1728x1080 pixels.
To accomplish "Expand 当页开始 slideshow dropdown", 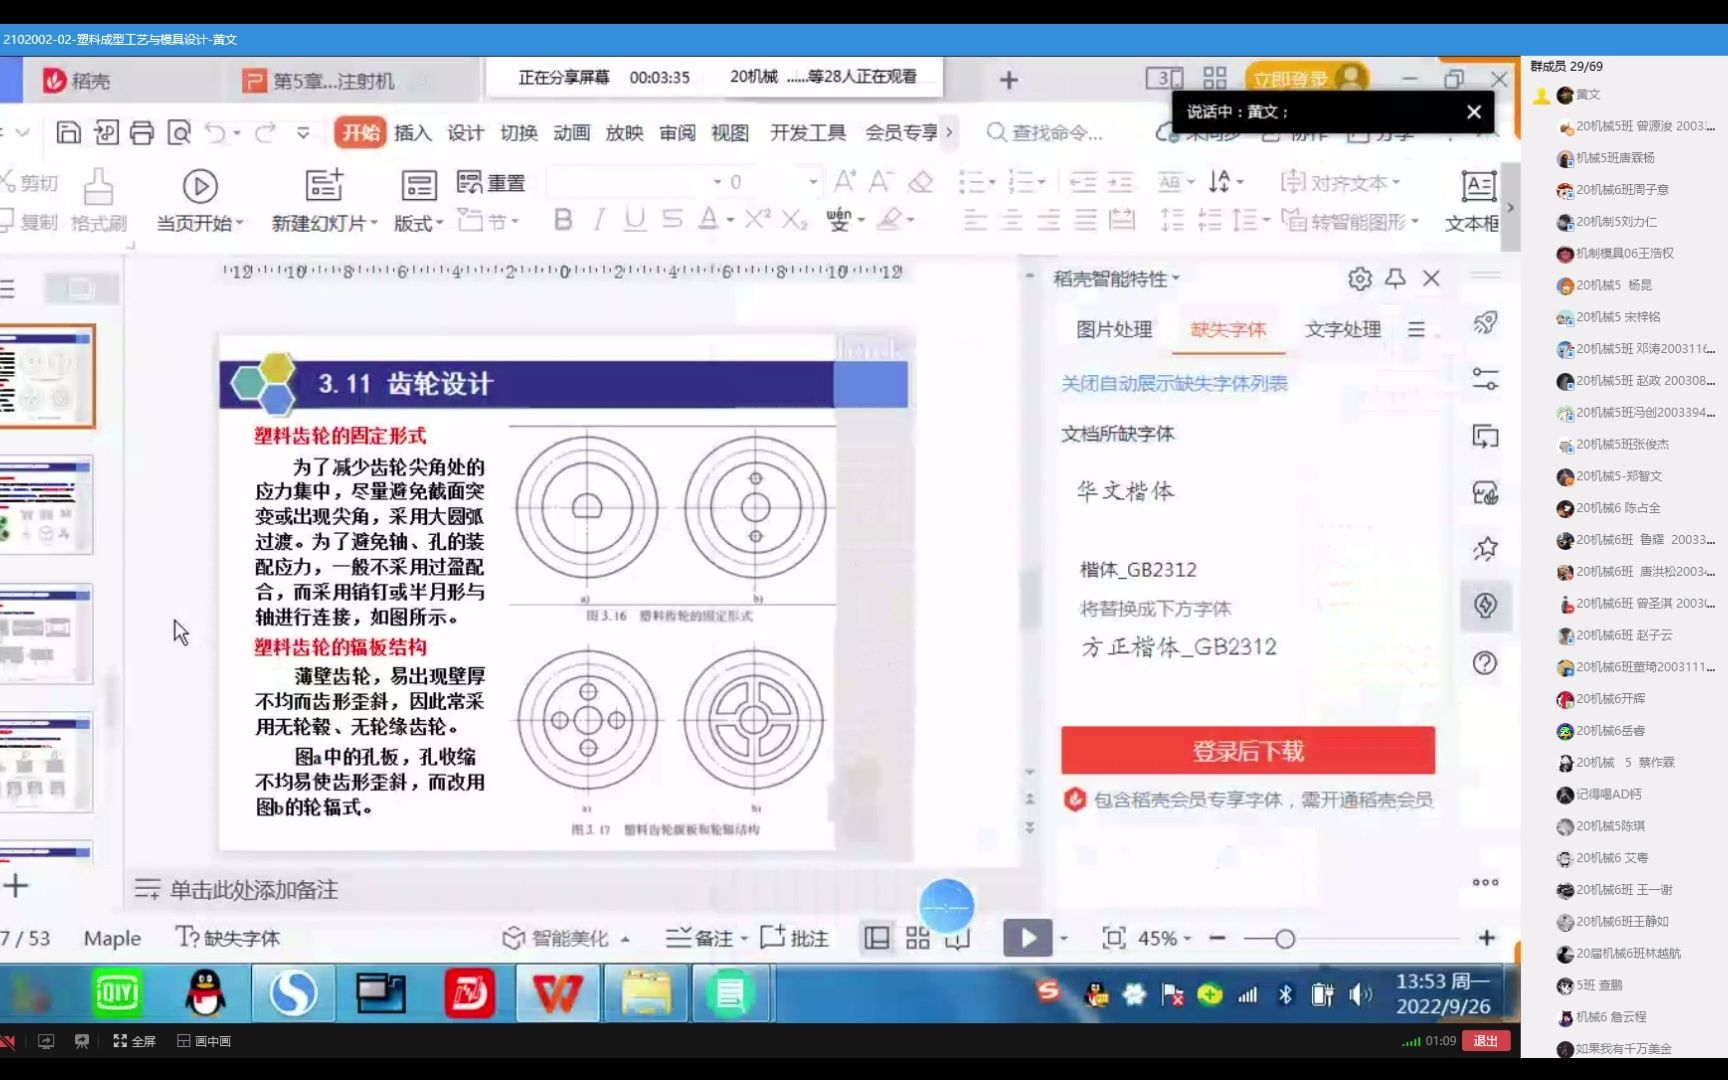I will click(241, 224).
